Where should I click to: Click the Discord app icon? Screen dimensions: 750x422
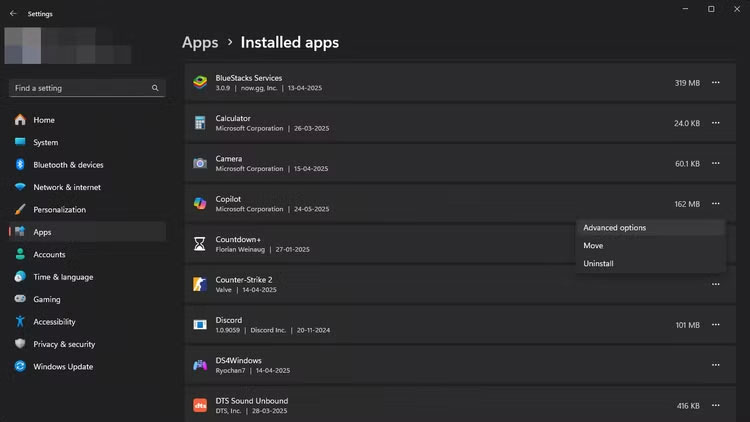click(200, 324)
